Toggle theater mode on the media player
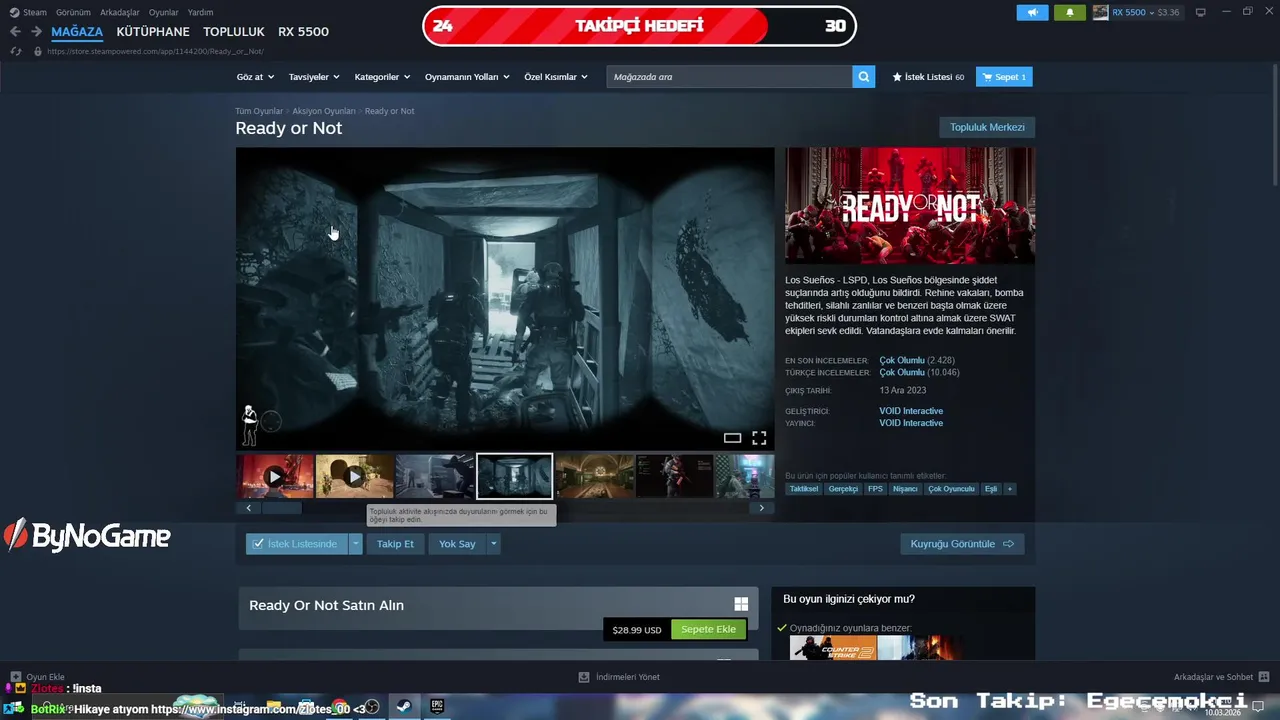The image size is (1280, 720). (732, 438)
